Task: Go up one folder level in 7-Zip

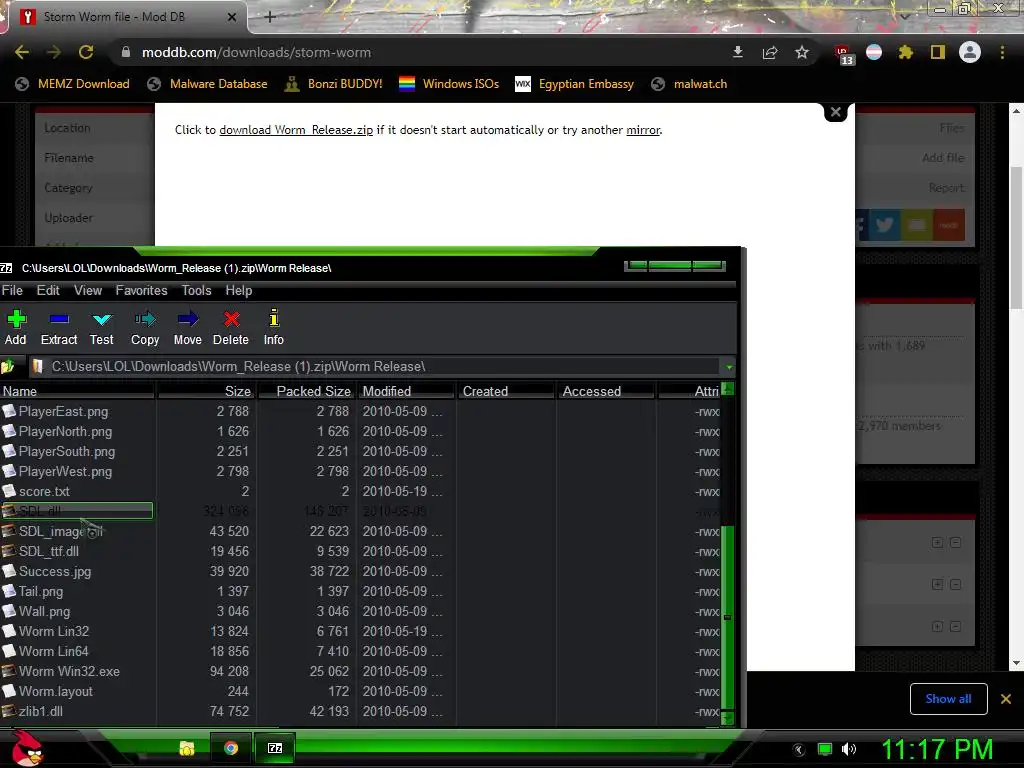Action: coord(8,366)
